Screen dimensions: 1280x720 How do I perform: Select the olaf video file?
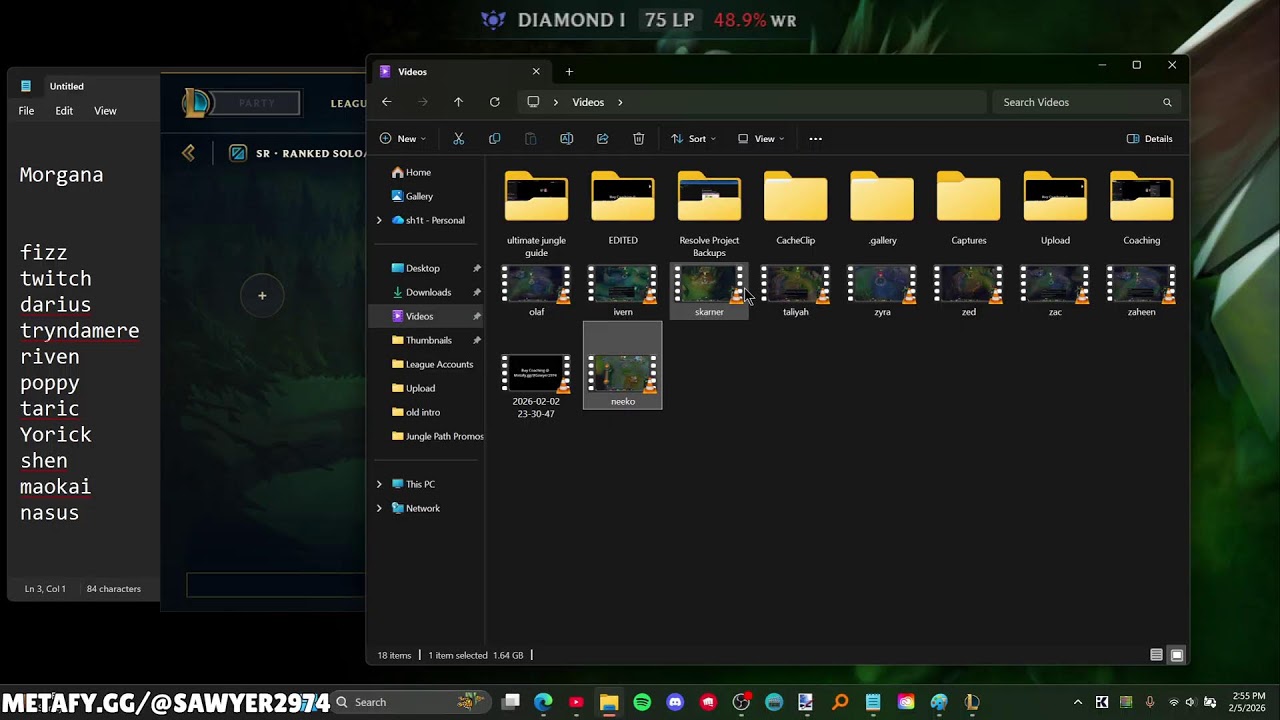click(x=536, y=291)
